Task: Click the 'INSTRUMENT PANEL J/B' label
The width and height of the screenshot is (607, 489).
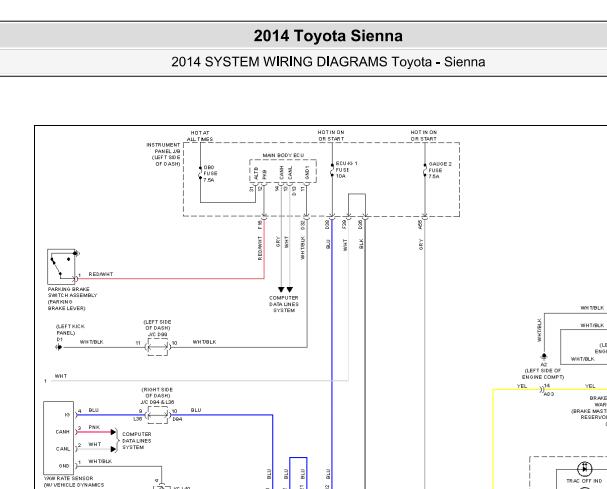Action: pyautogui.click(x=163, y=154)
